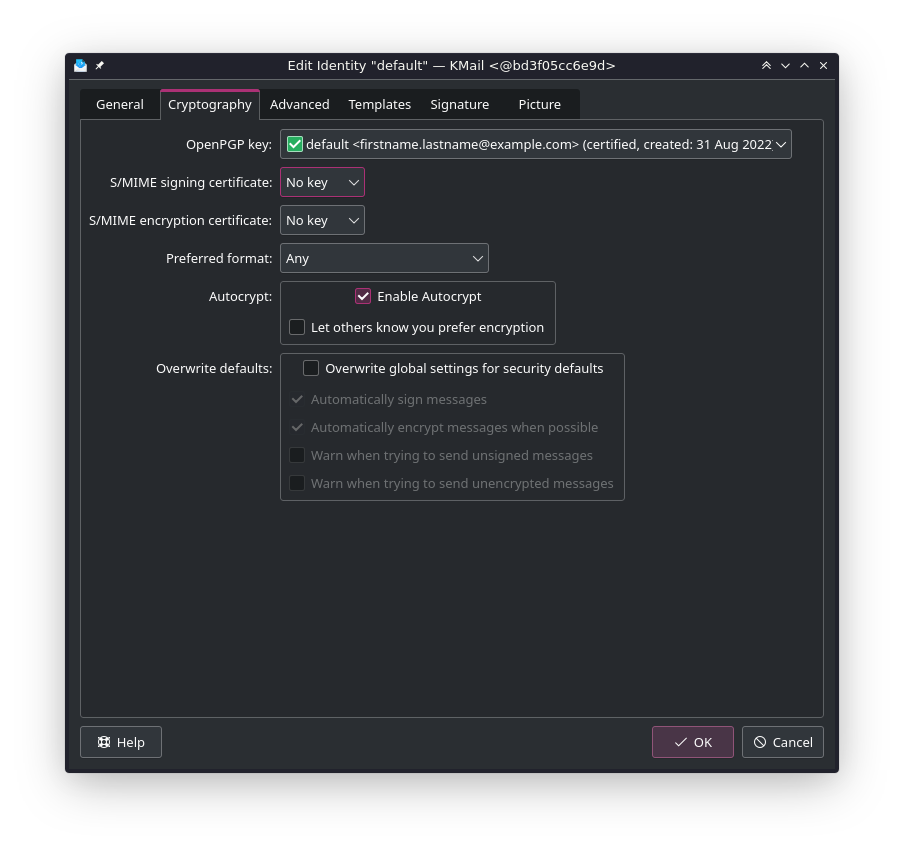Image resolution: width=904 pixels, height=850 pixels.
Task: Click the KMail app icon in title bar
Action: [x=80, y=66]
